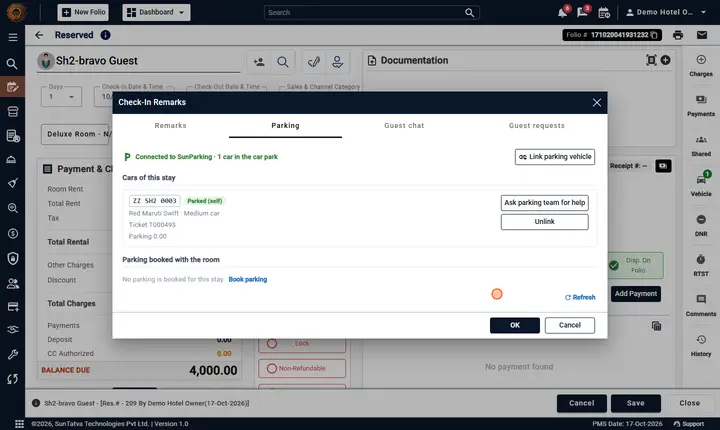Open the calendar schedule icon in header
This screenshot has height=430, width=720.
point(604,12)
